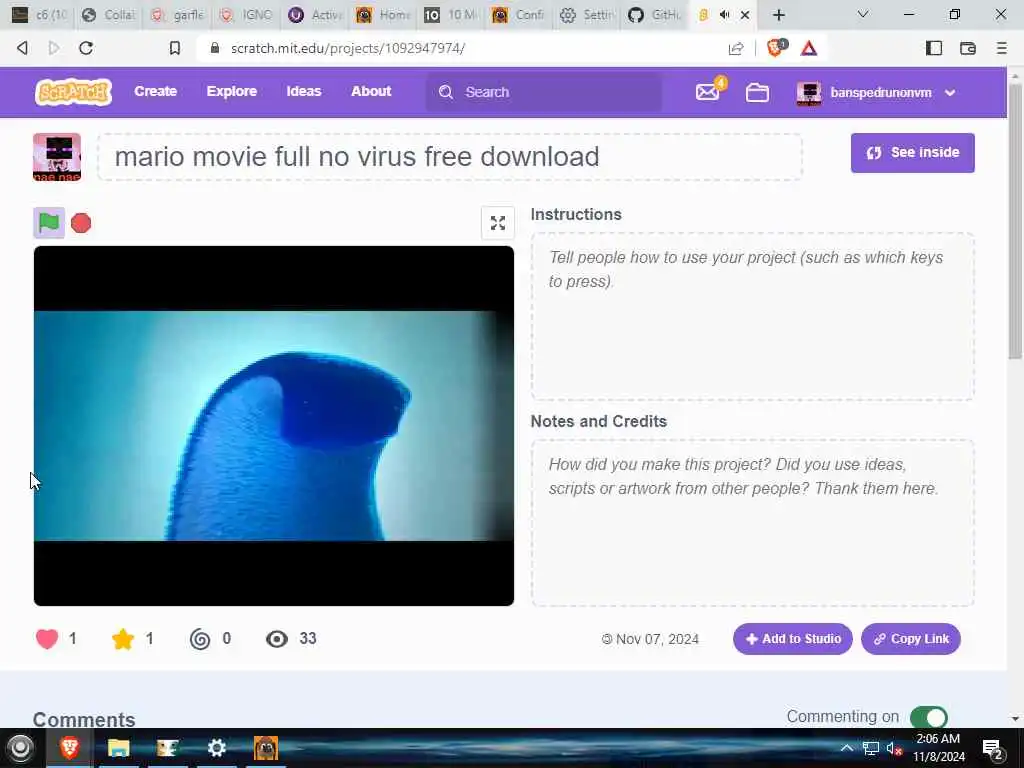Image resolution: width=1024 pixels, height=768 pixels.
Task: Go to the Ideas page
Action: (304, 91)
